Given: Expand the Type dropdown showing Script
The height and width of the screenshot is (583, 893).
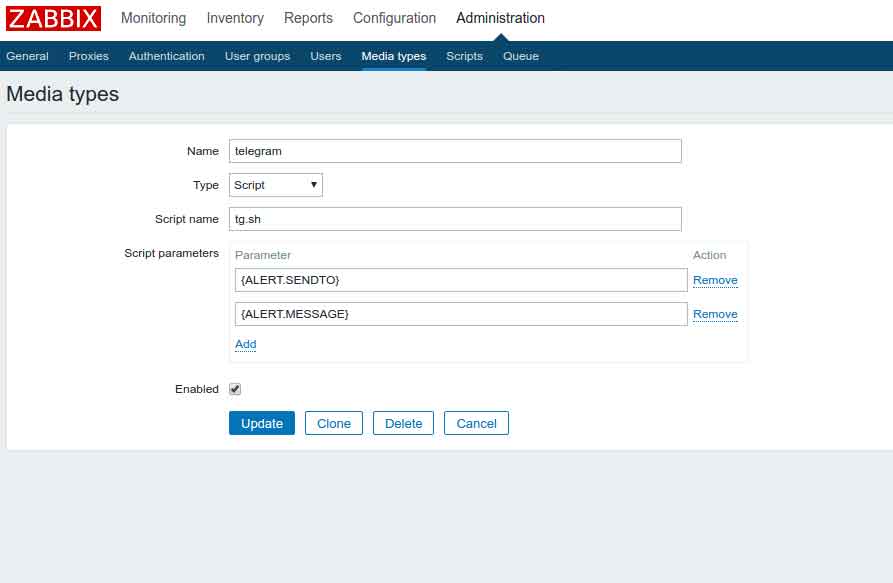Looking at the screenshot, I should [x=276, y=185].
